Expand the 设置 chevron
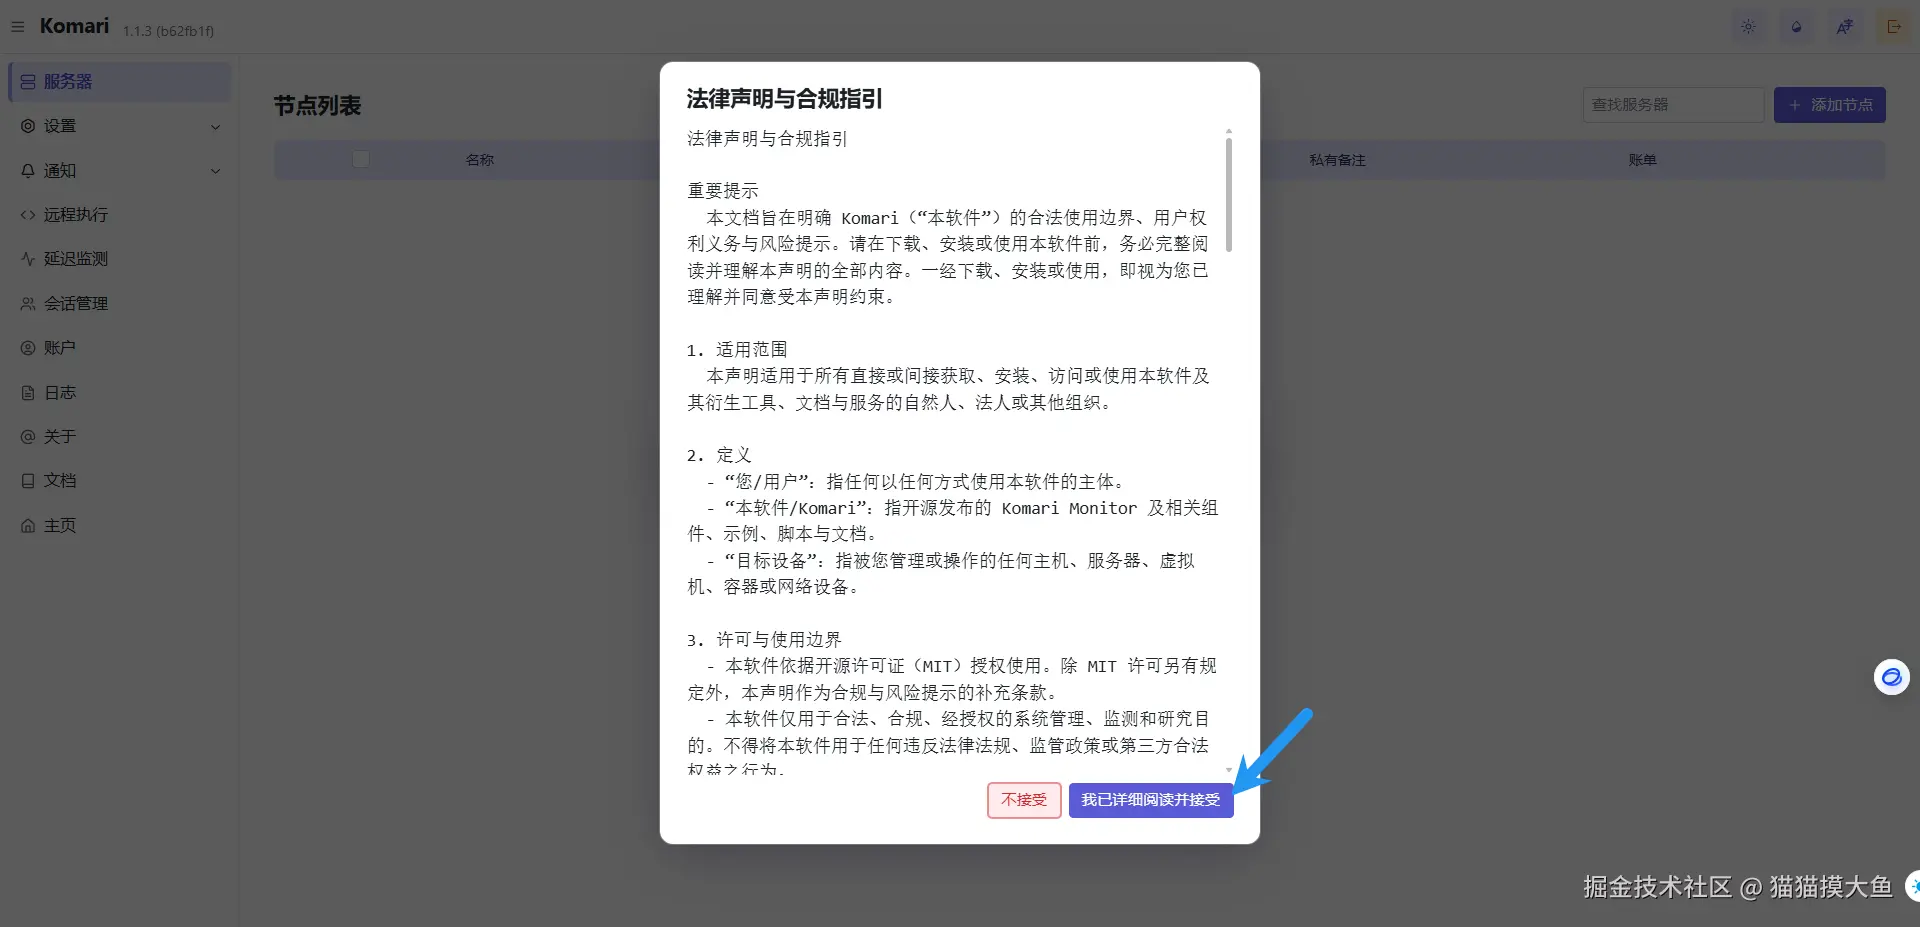The height and width of the screenshot is (927, 1920). [215, 127]
